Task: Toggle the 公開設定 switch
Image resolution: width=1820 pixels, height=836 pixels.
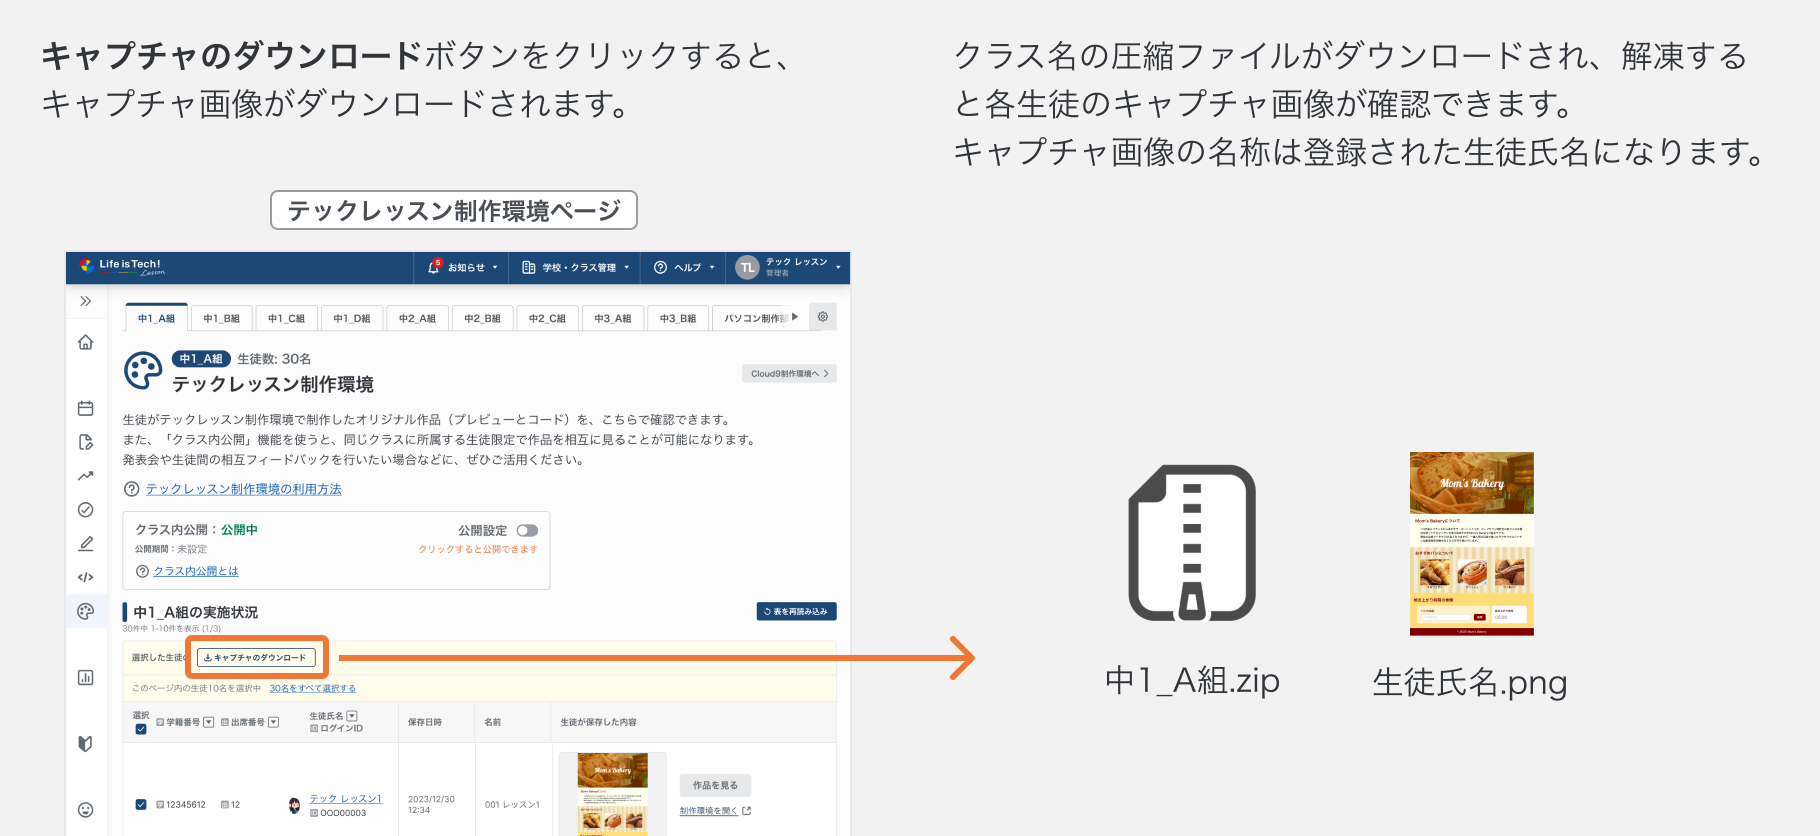Action: pyautogui.click(x=527, y=531)
